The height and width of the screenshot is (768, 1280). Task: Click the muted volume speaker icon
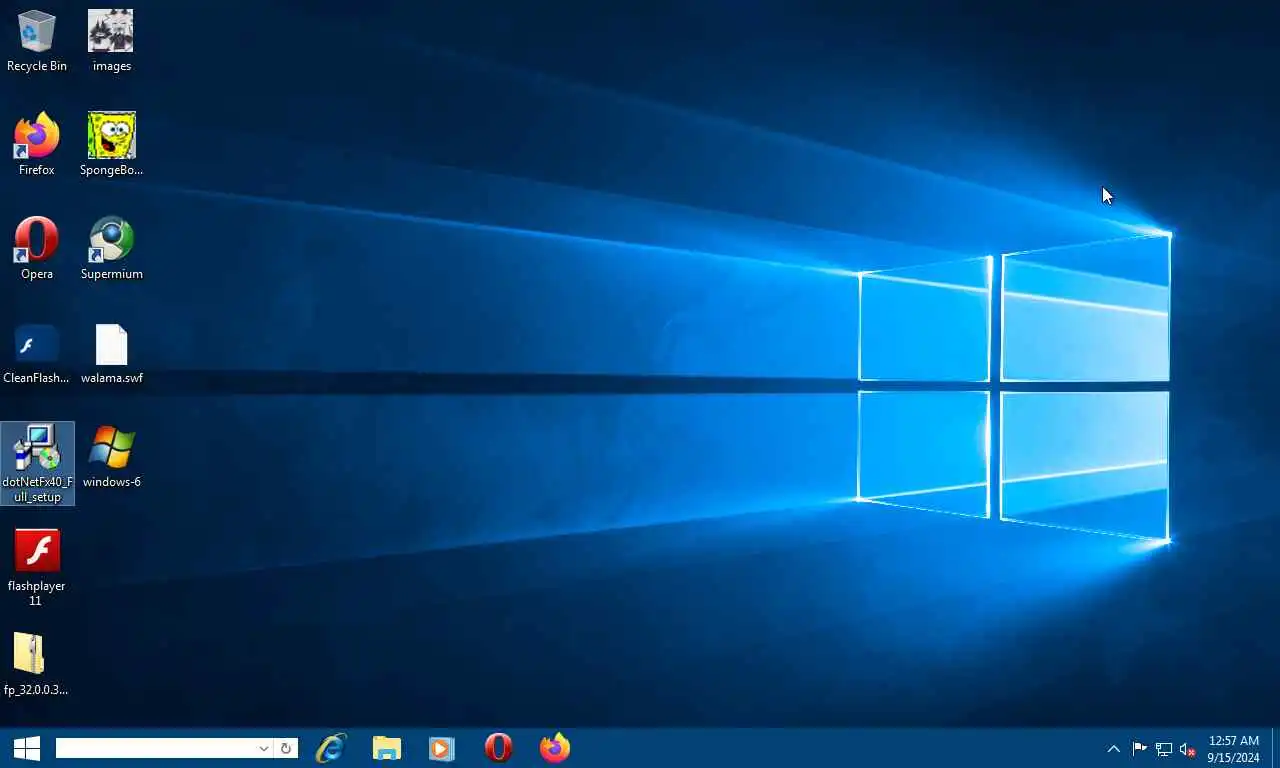pos(1188,749)
